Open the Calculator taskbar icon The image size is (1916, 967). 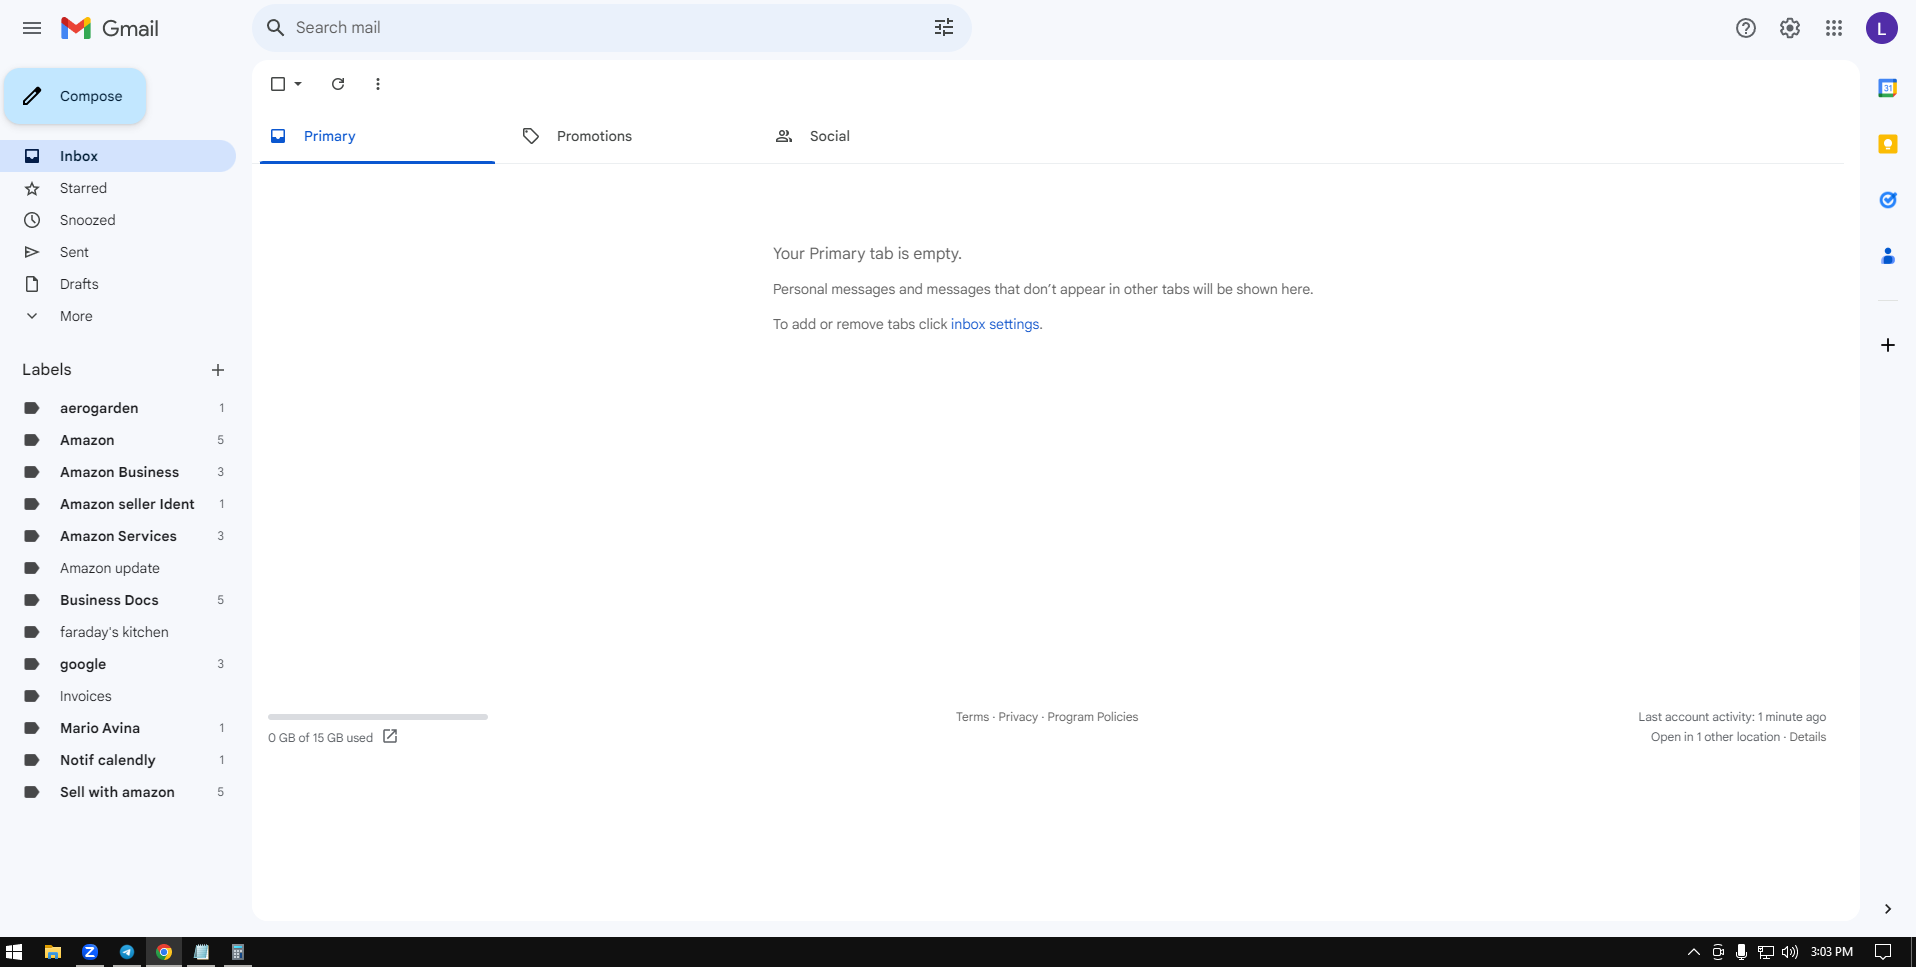[238, 952]
